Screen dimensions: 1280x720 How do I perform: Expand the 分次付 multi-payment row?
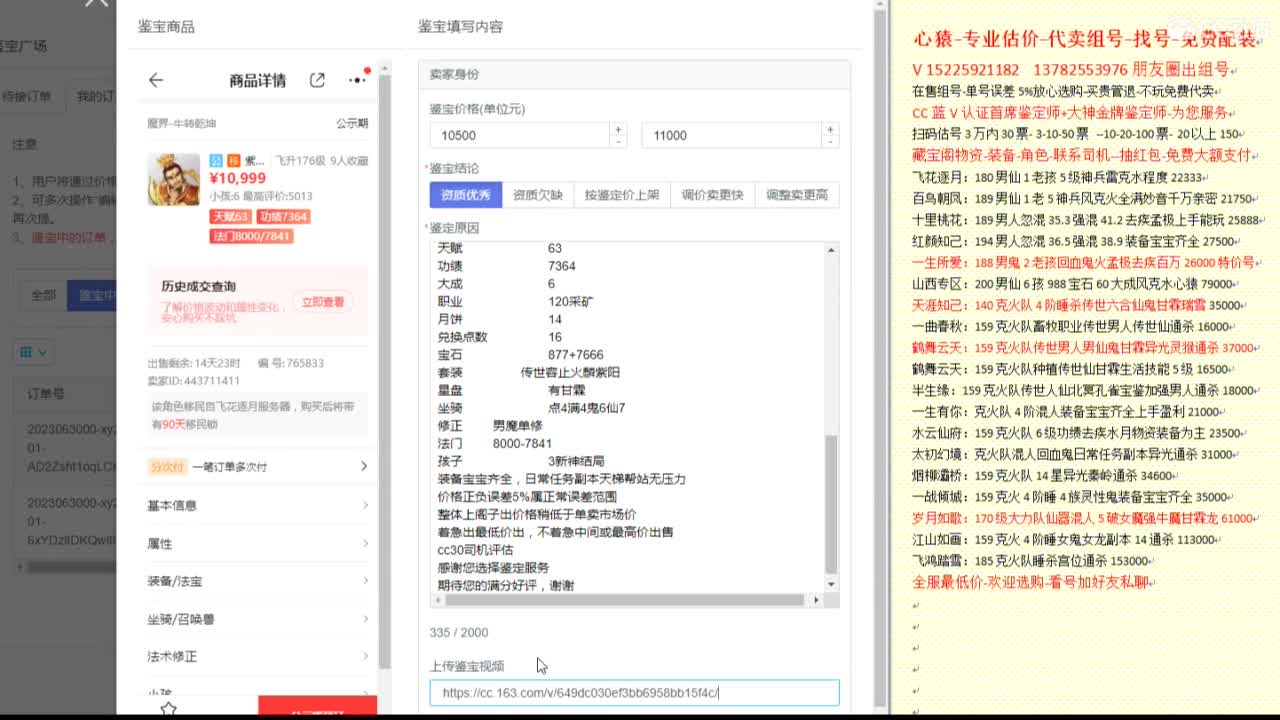pos(257,466)
